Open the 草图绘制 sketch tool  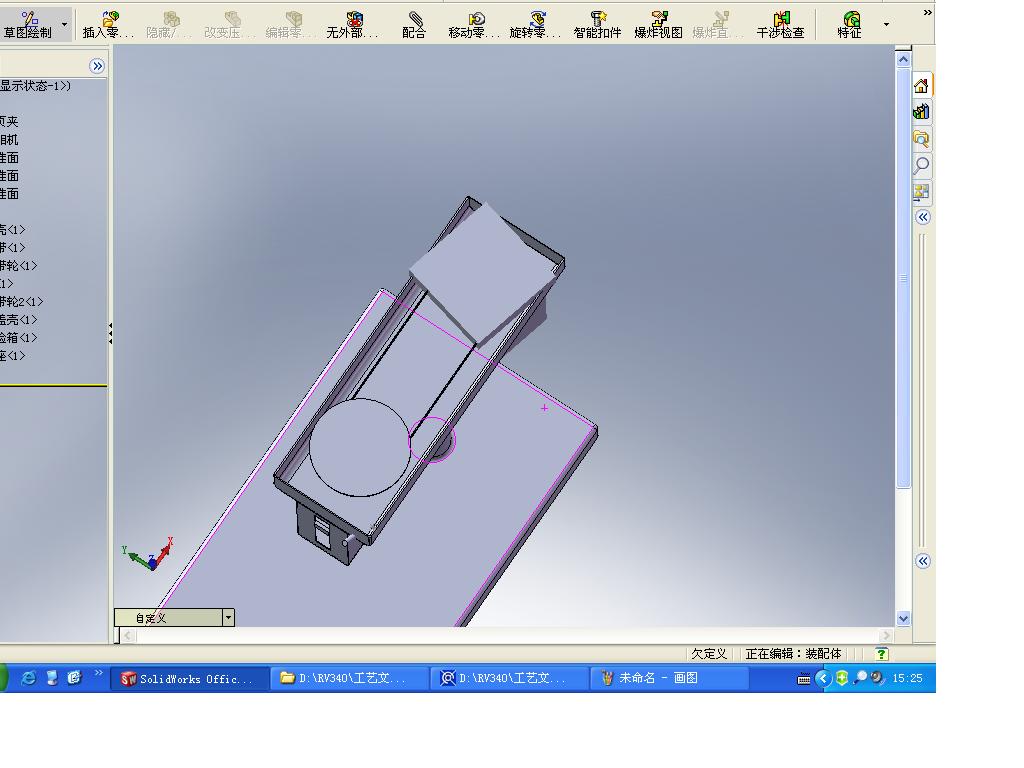[x=29, y=25]
